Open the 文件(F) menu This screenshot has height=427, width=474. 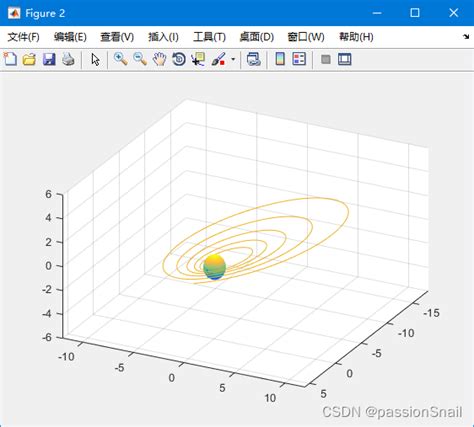(24, 37)
